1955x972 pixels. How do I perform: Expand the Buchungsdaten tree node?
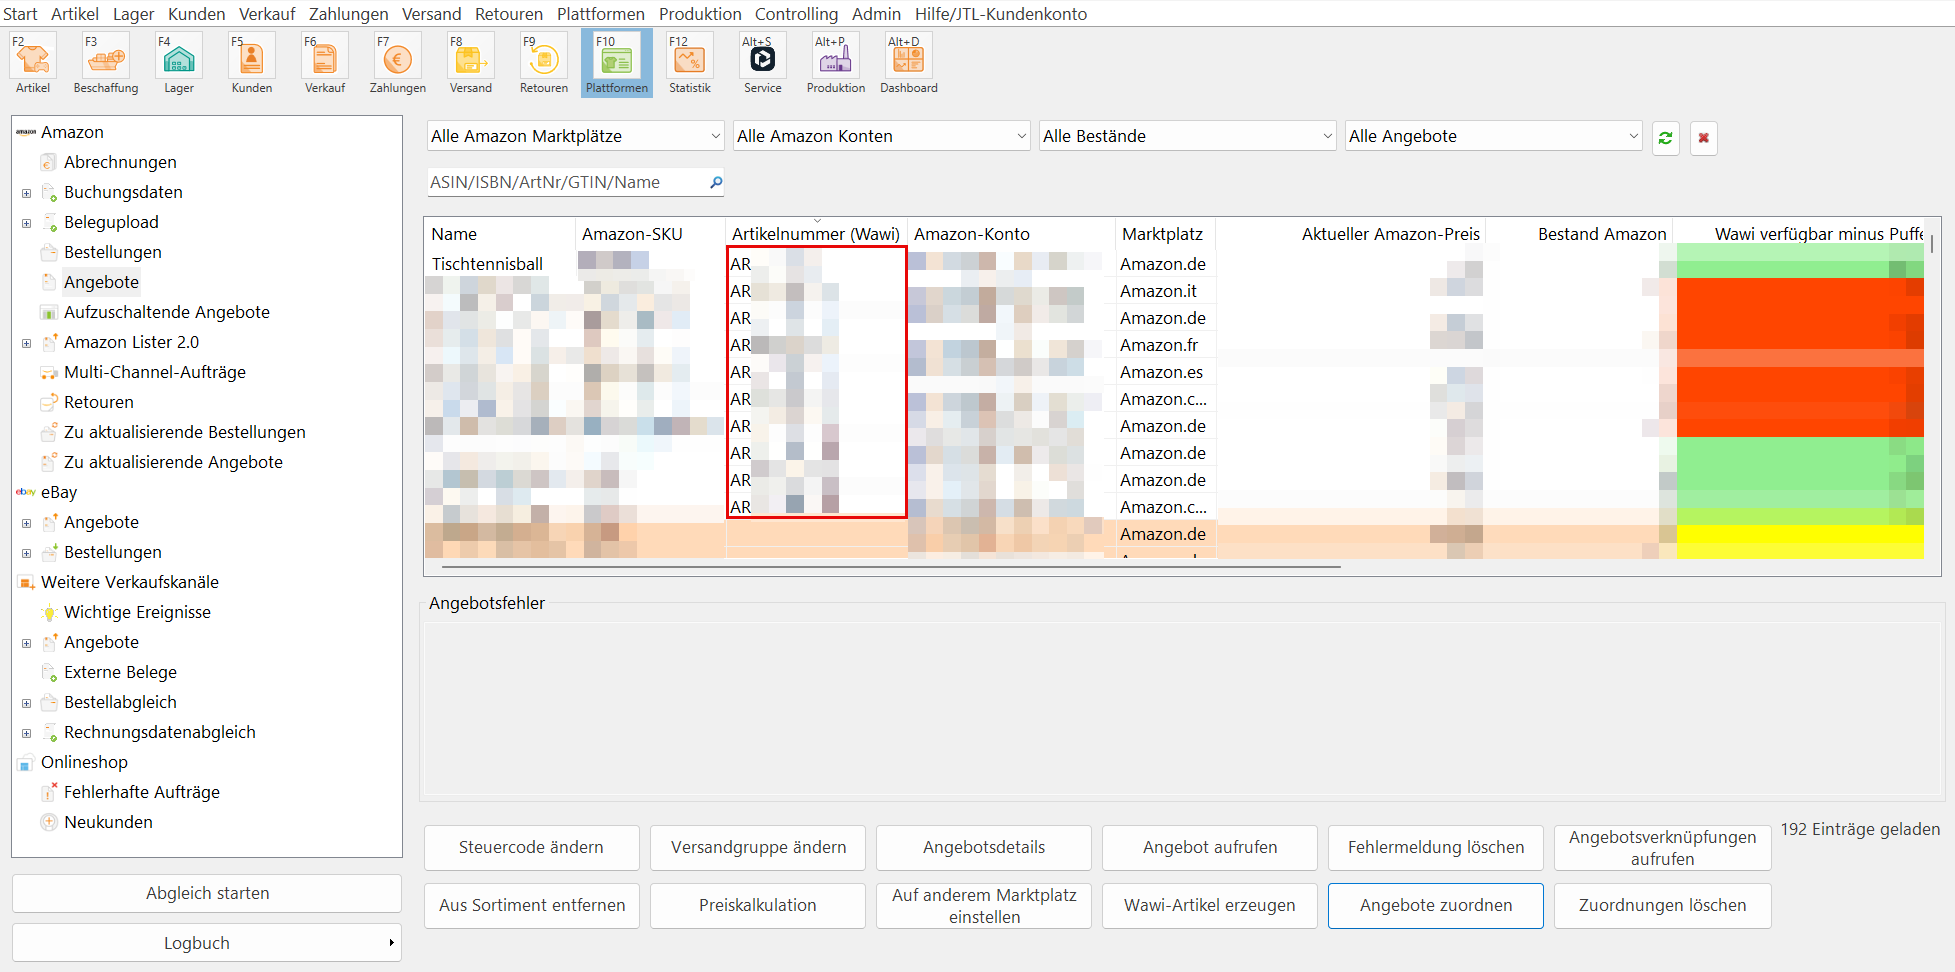[27, 193]
